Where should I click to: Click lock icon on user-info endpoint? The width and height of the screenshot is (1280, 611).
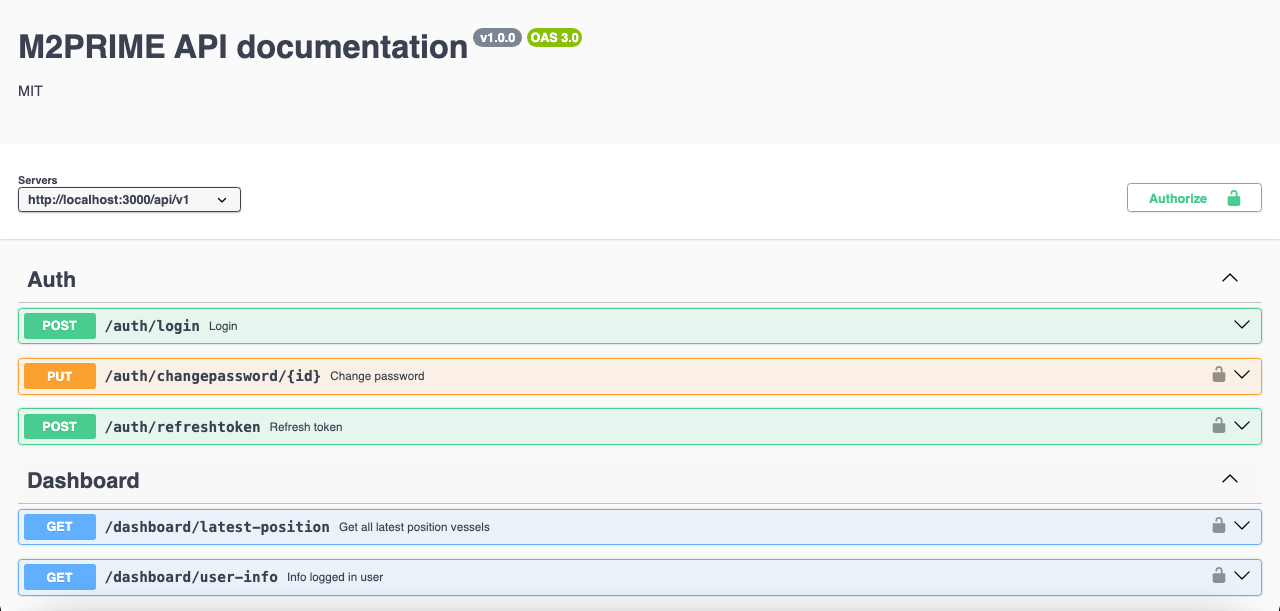click(1218, 576)
